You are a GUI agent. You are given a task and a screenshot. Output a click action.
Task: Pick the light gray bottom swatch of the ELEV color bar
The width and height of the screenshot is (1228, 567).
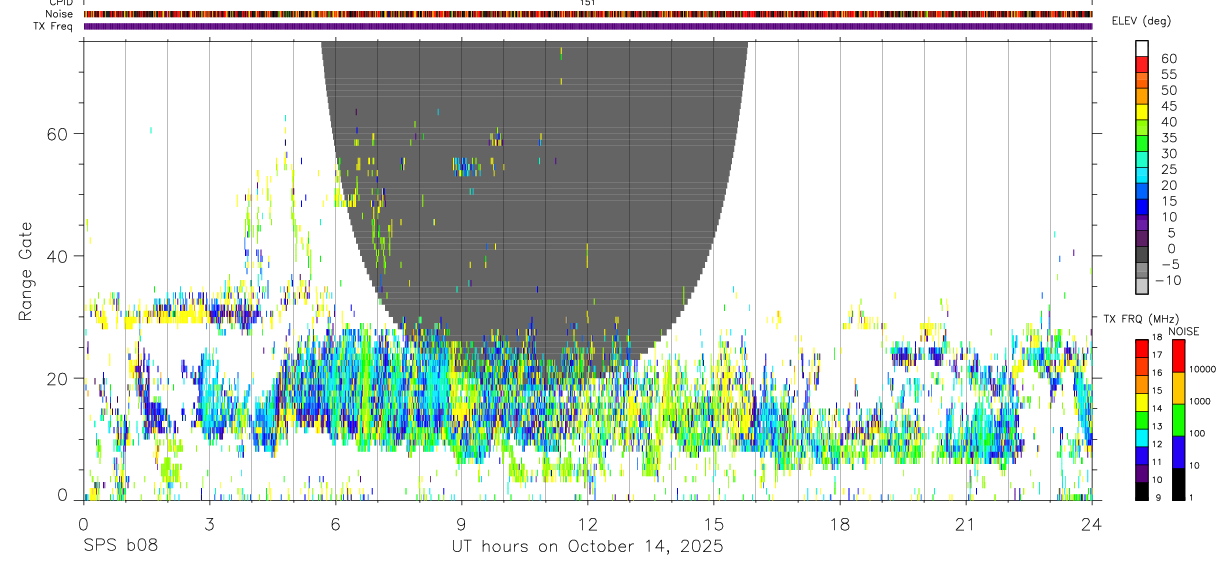click(1141, 286)
